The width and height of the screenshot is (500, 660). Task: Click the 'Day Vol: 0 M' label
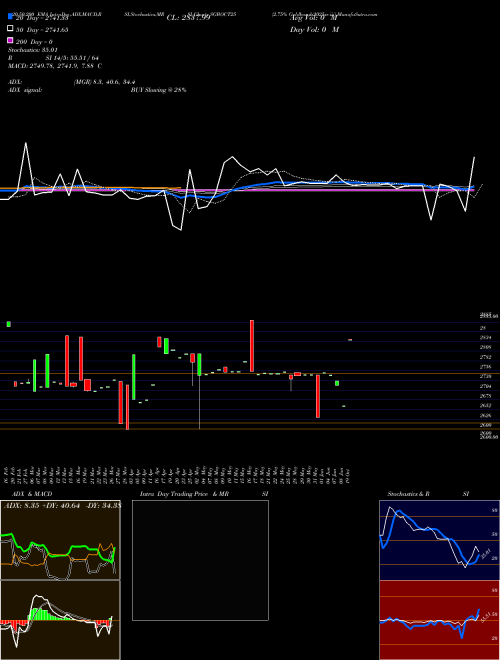click(x=314, y=29)
